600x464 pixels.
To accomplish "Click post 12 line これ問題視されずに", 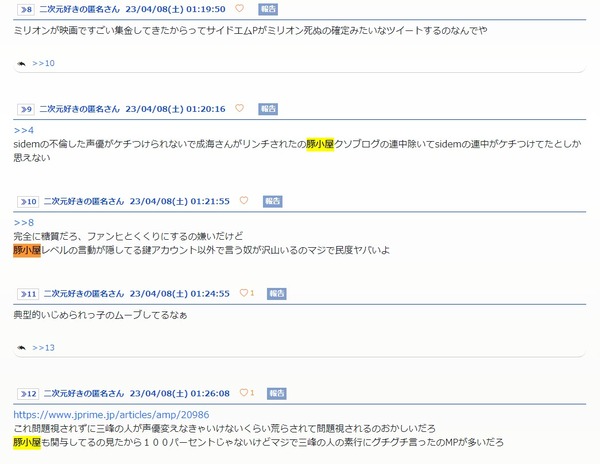I will [224, 428].
